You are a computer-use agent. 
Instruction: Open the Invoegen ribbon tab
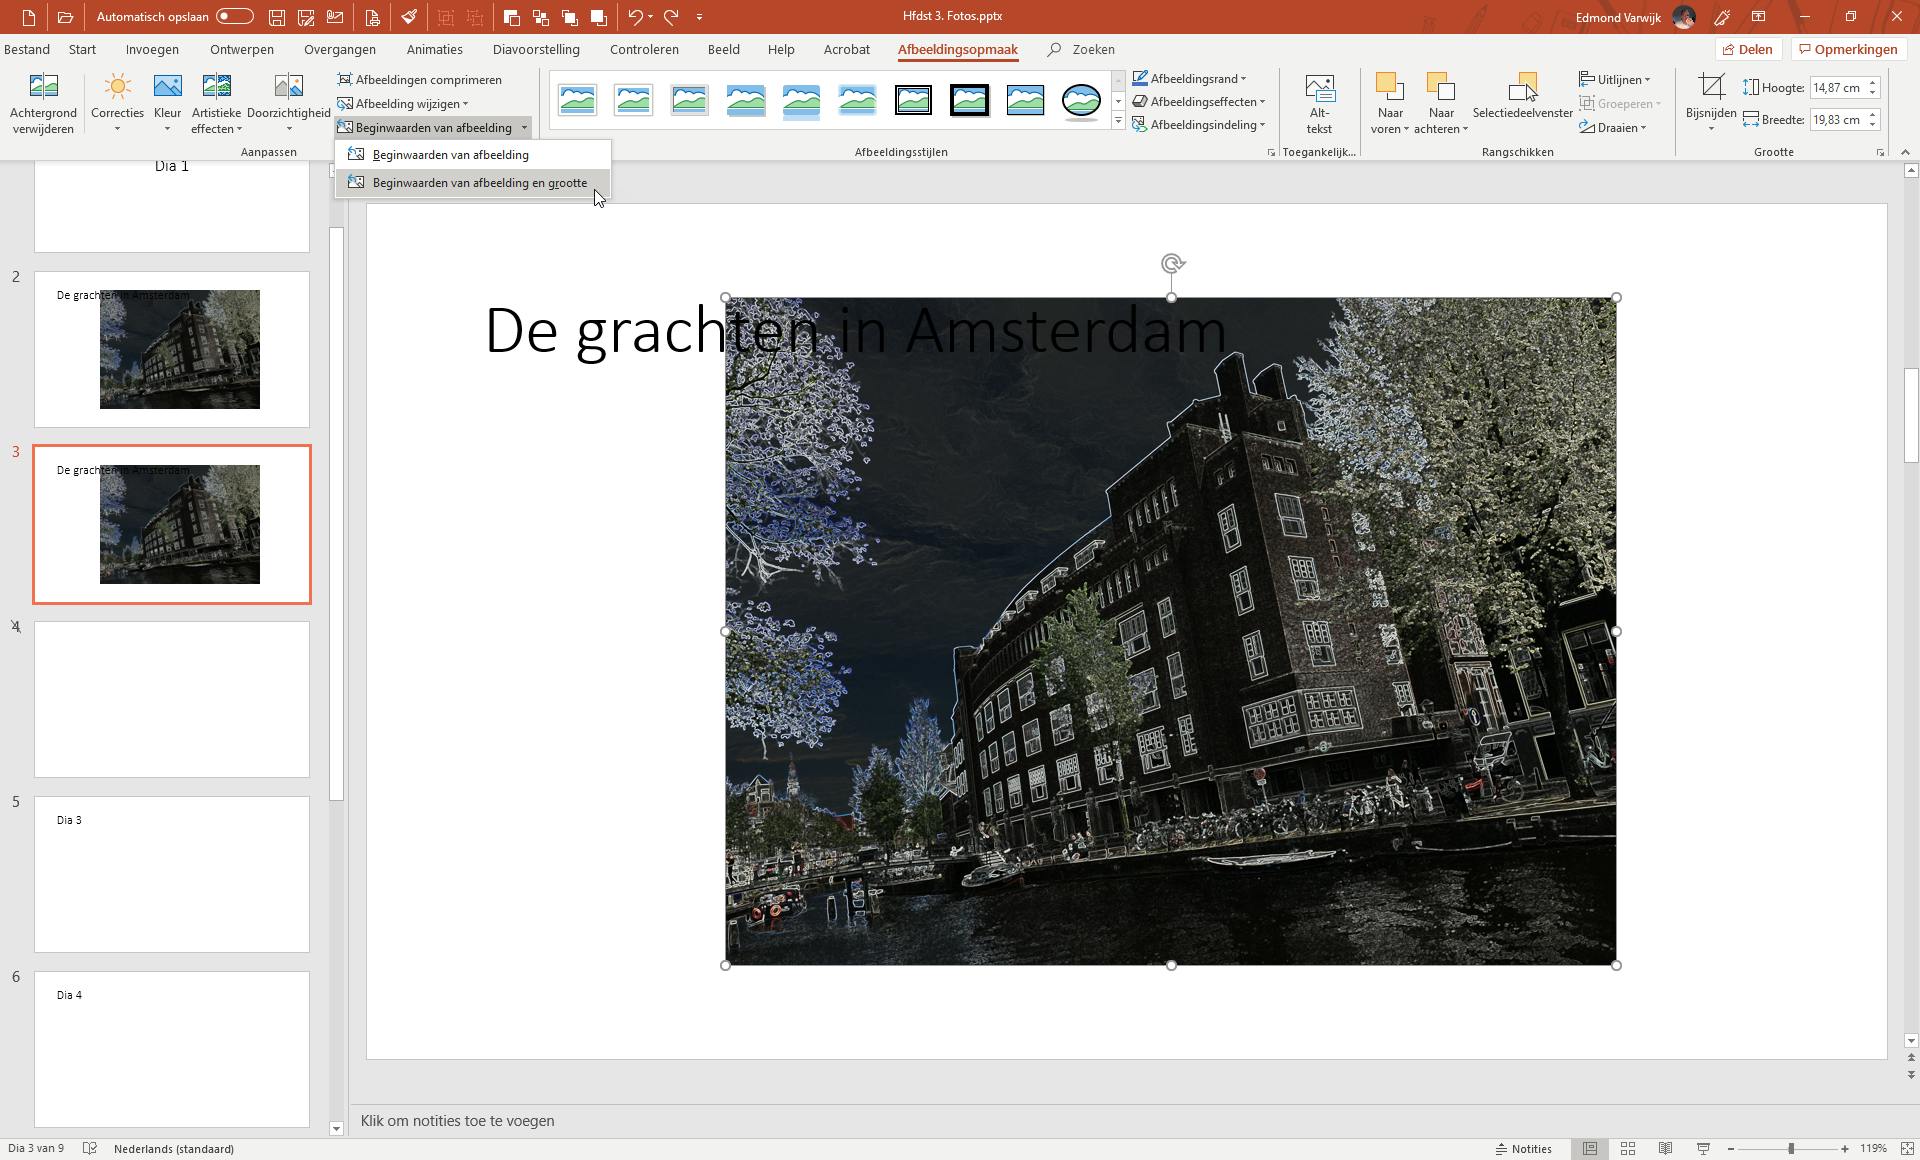tap(152, 49)
